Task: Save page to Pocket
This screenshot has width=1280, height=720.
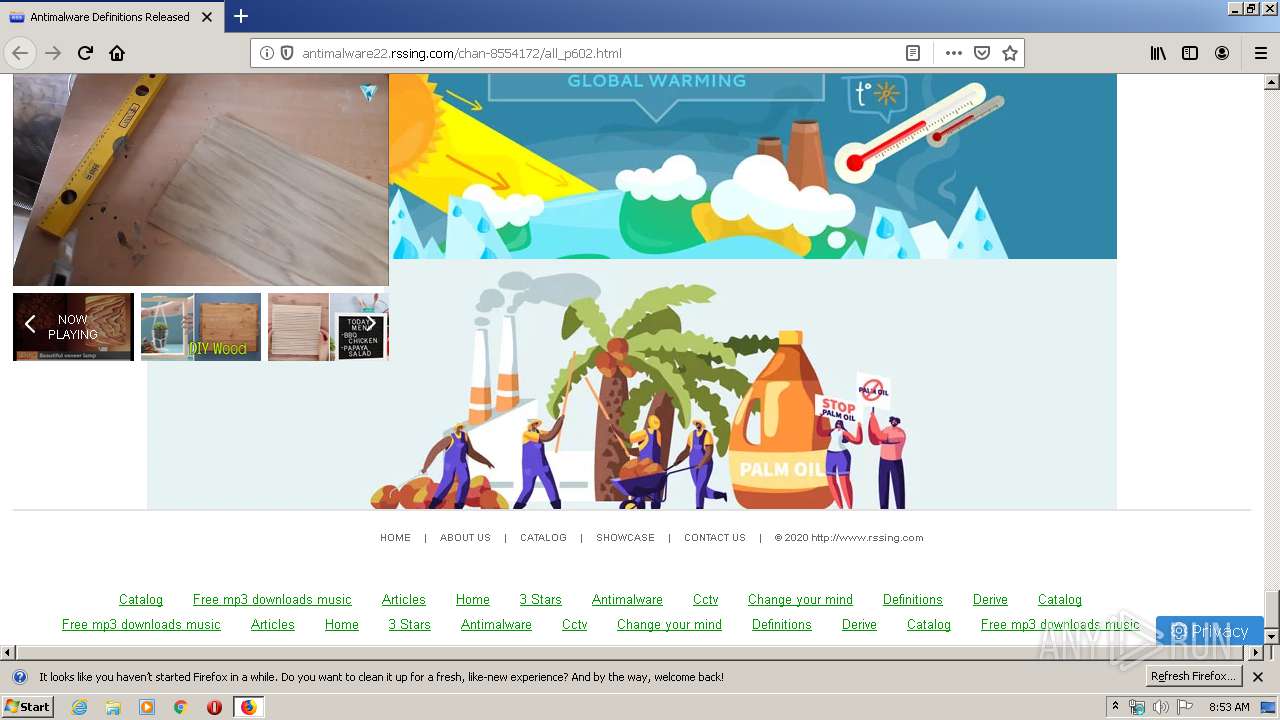Action: [982, 53]
